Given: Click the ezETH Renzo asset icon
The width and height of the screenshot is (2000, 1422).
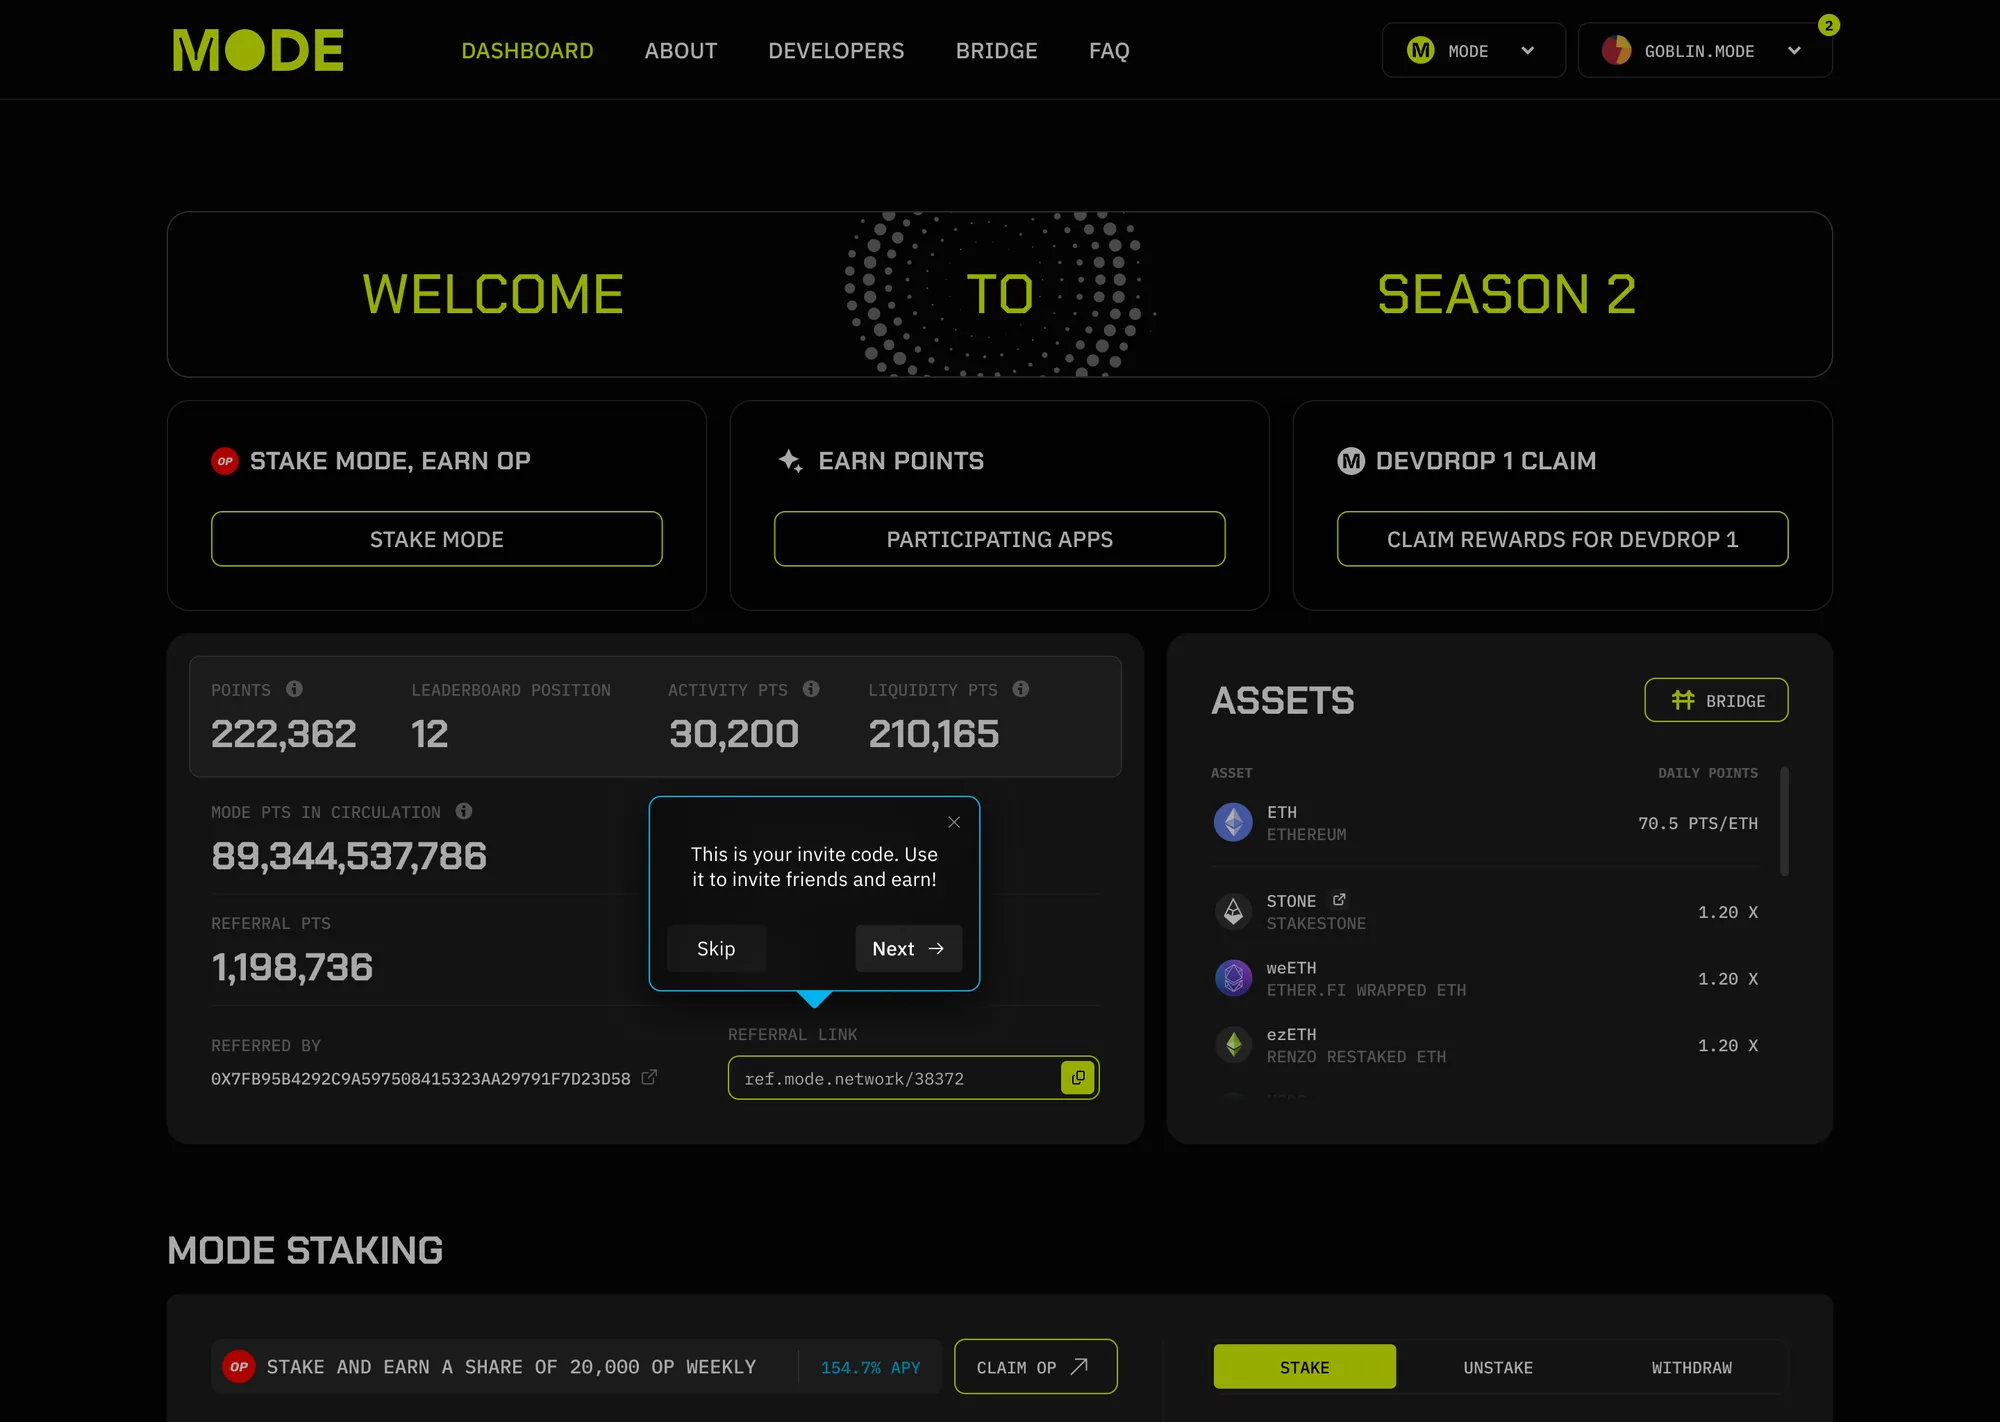Looking at the screenshot, I should coord(1233,1045).
